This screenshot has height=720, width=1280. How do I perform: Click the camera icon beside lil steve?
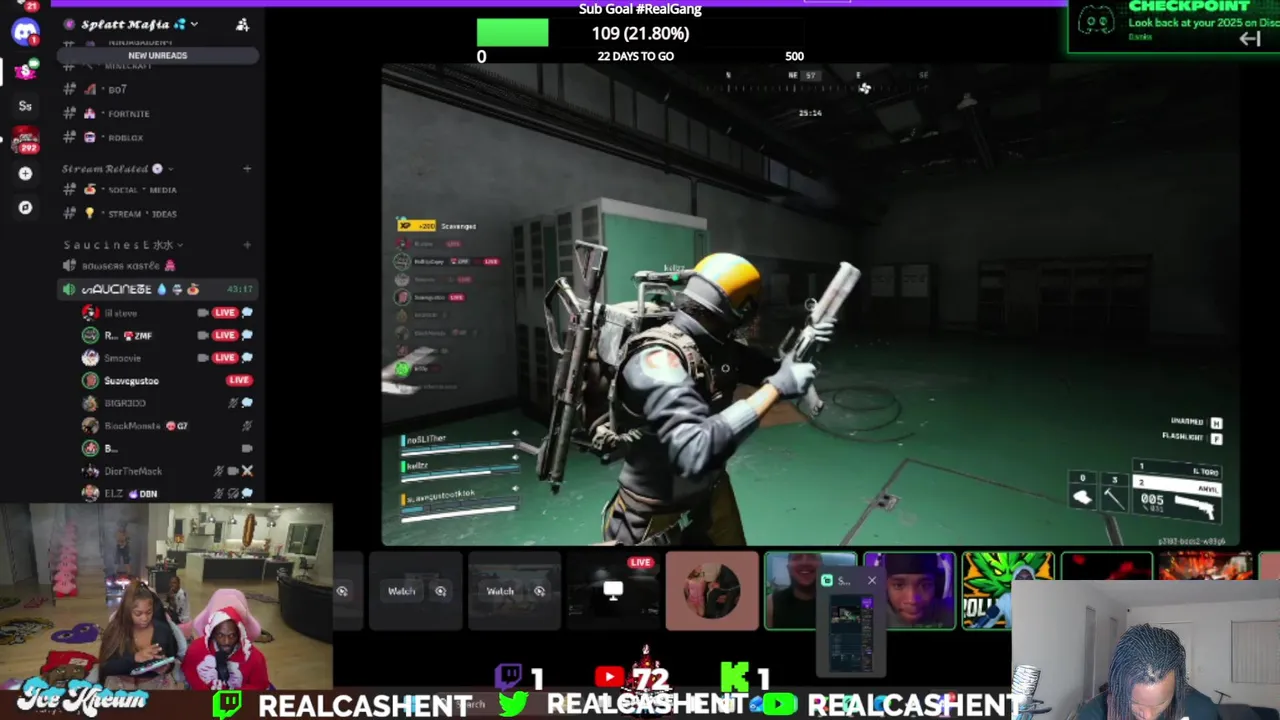(203, 313)
